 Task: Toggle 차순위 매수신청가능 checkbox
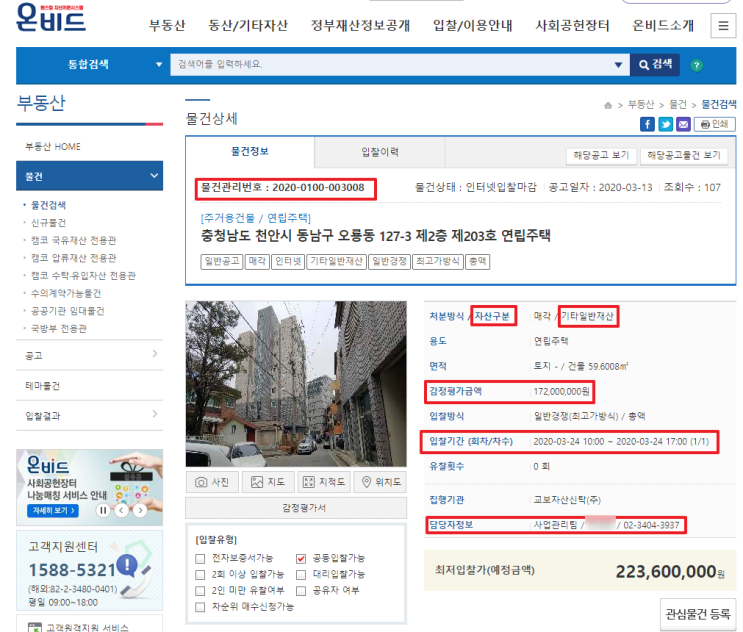[200, 607]
